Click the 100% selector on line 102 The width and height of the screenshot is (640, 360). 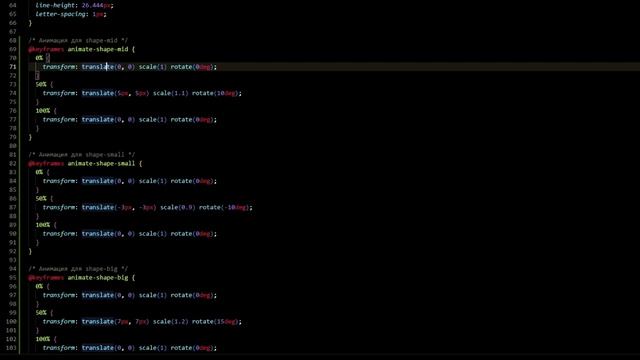(x=43, y=339)
